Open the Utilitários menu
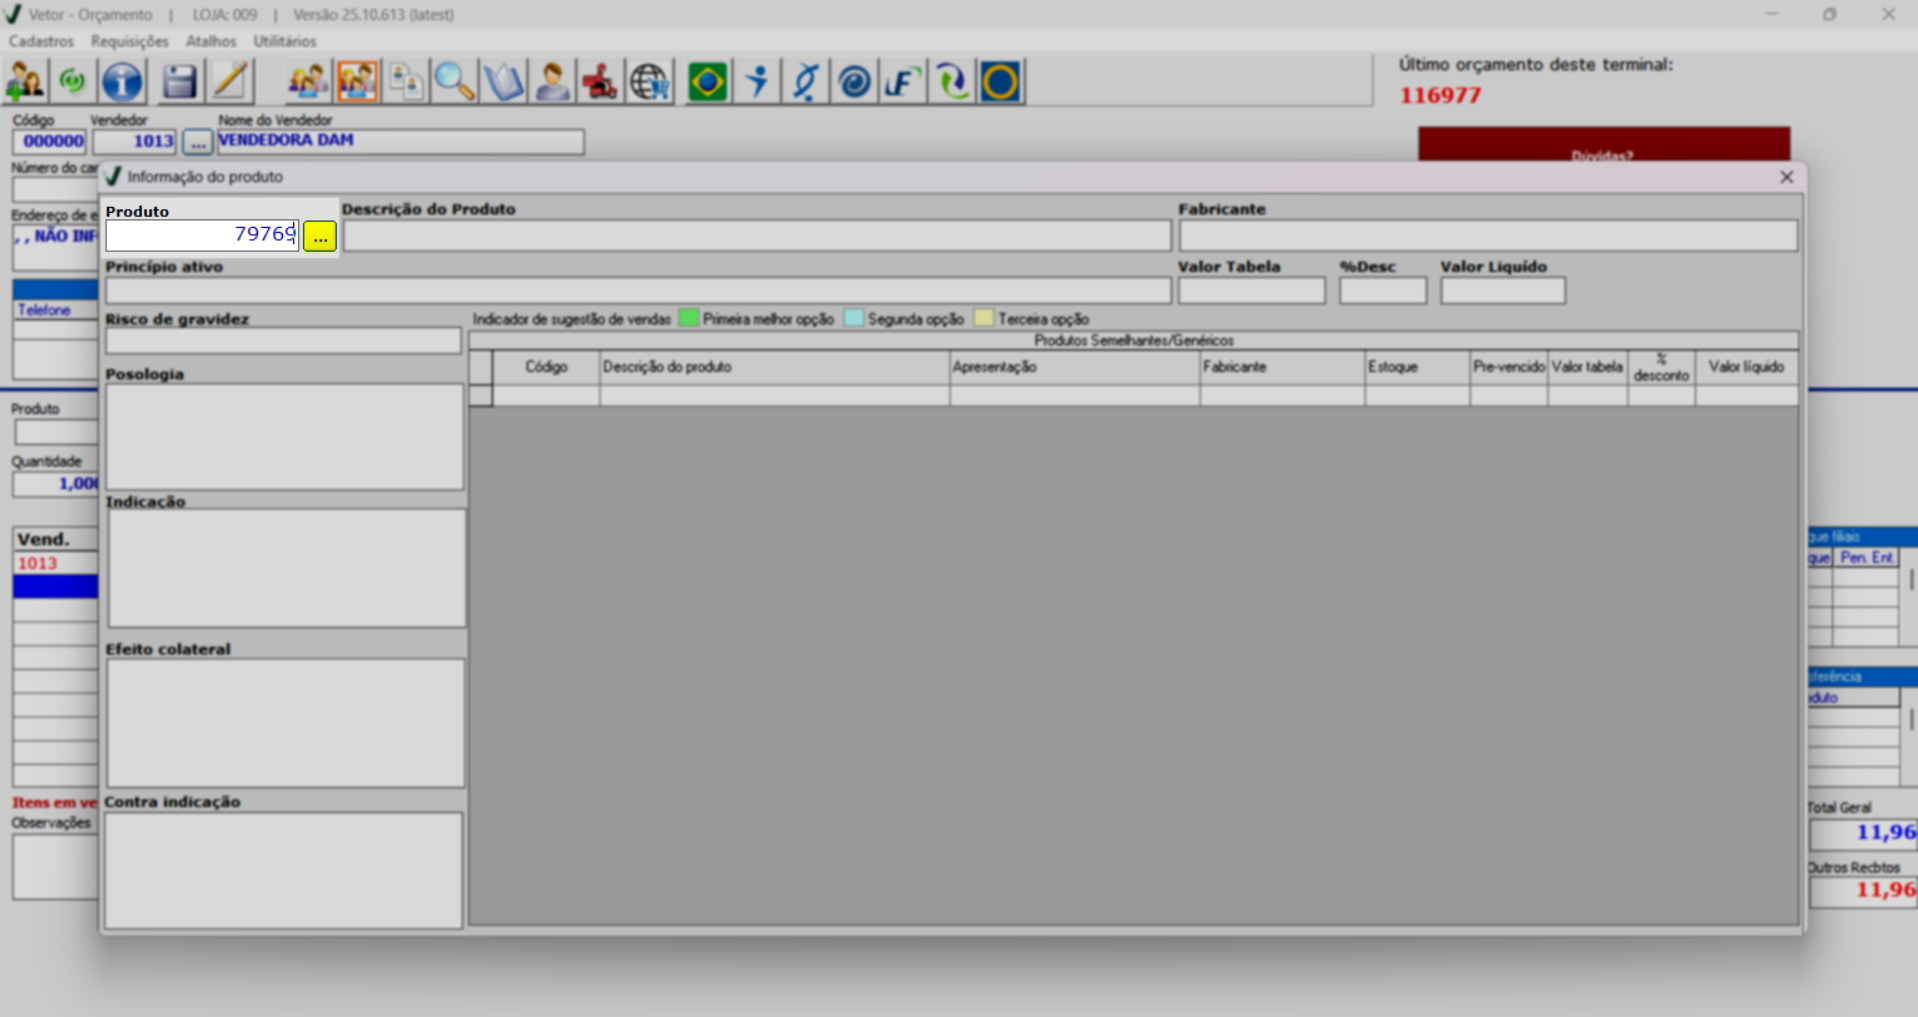1918x1017 pixels. (284, 41)
